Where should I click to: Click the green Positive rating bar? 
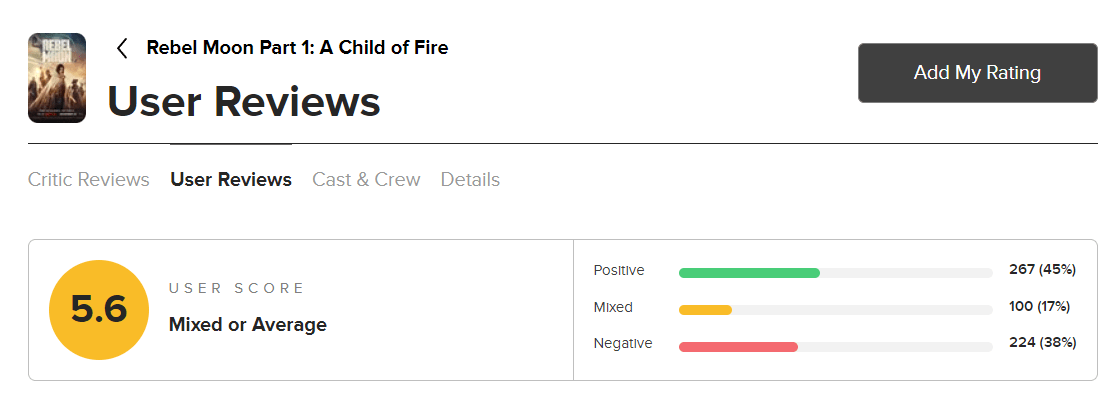click(x=749, y=273)
